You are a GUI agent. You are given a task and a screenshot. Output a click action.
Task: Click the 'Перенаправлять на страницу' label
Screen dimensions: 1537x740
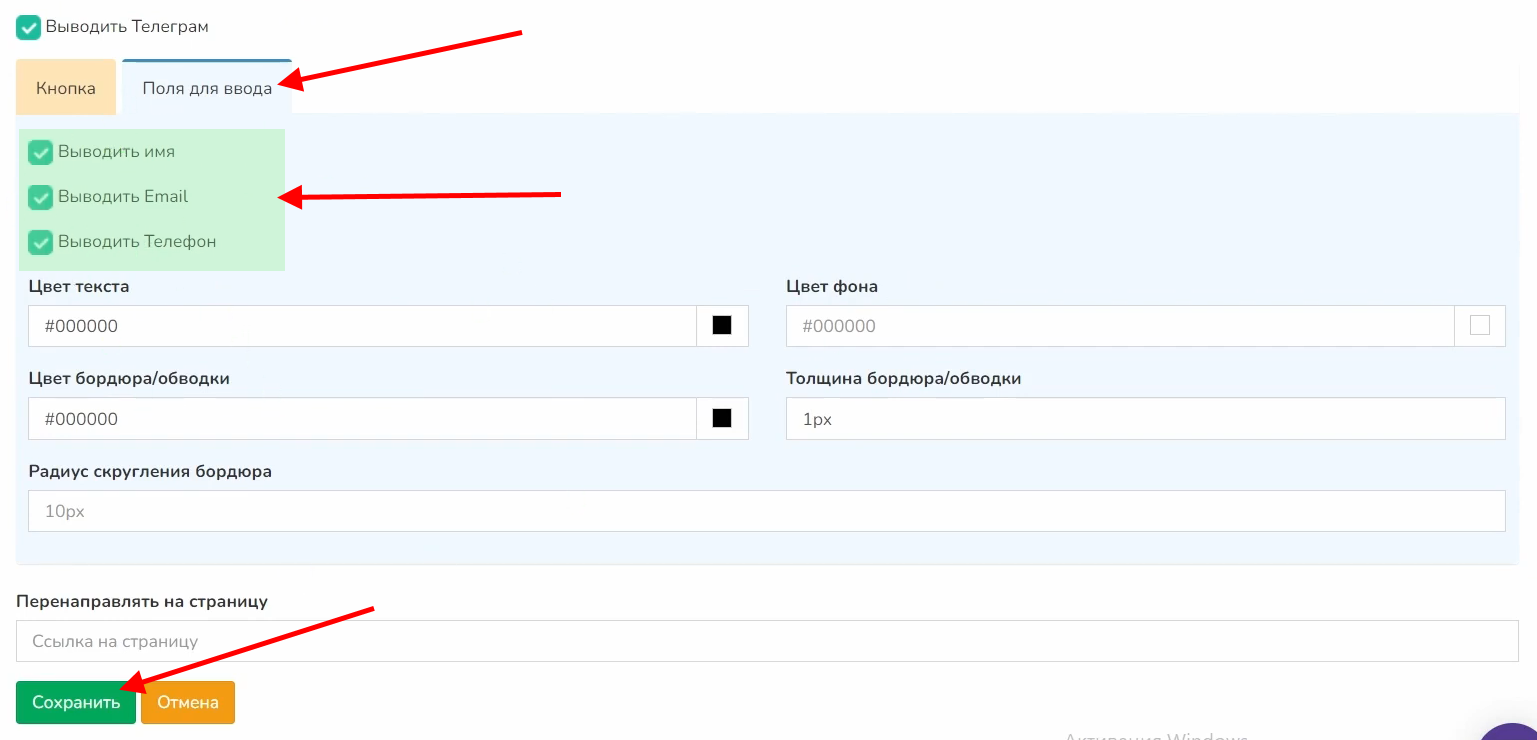click(x=142, y=601)
